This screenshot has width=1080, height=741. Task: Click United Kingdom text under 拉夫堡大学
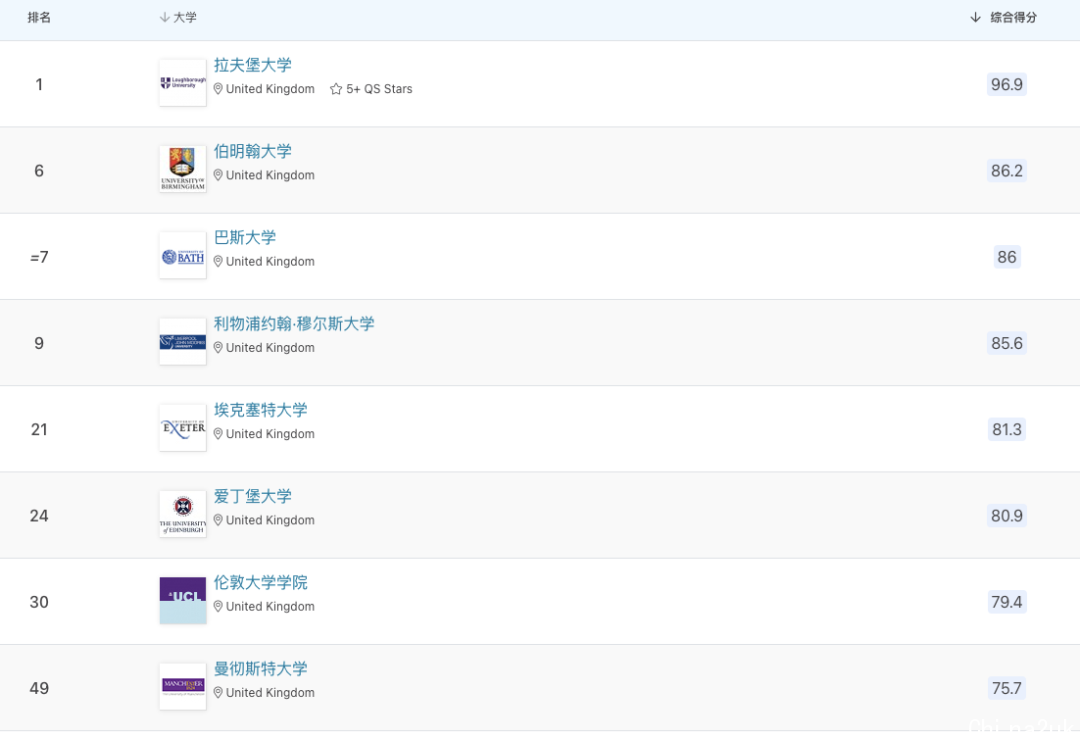[x=270, y=89]
